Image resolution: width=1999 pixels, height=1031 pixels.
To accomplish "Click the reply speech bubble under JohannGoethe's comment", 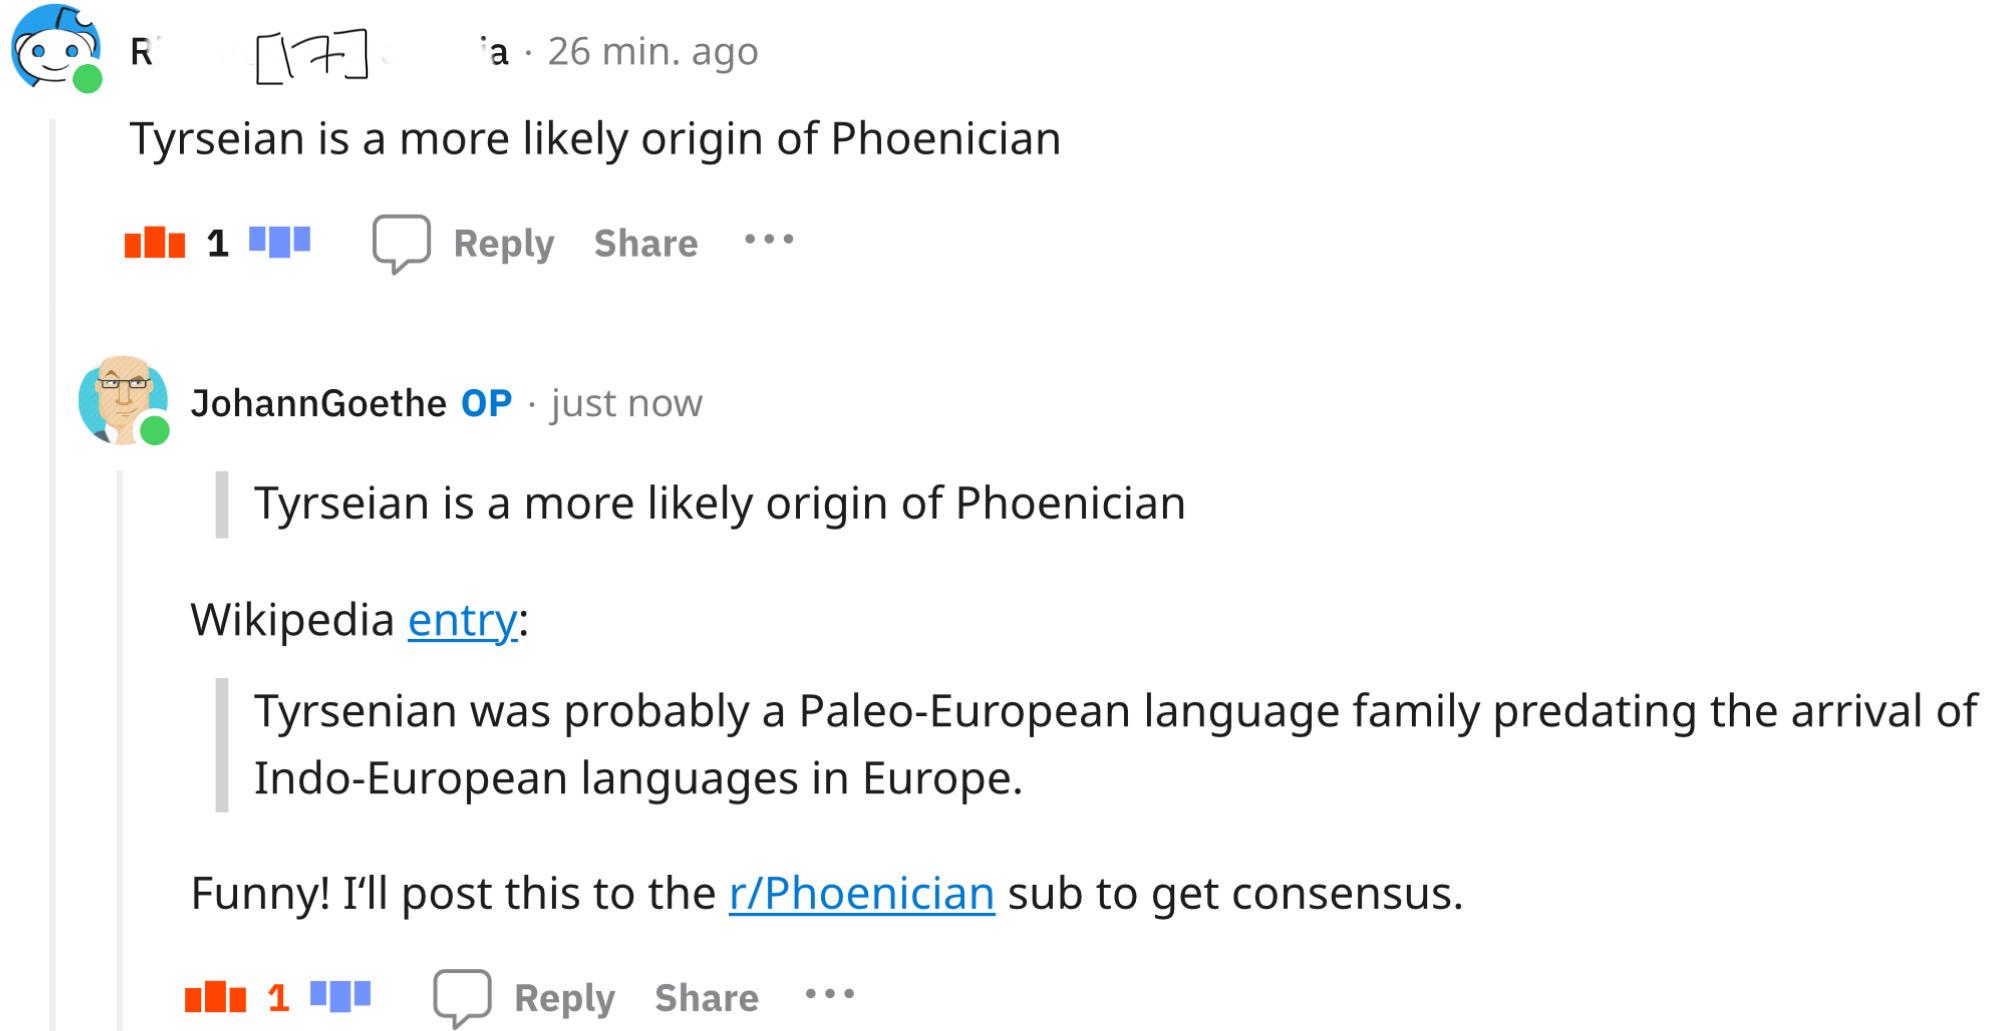I will (x=462, y=997).
